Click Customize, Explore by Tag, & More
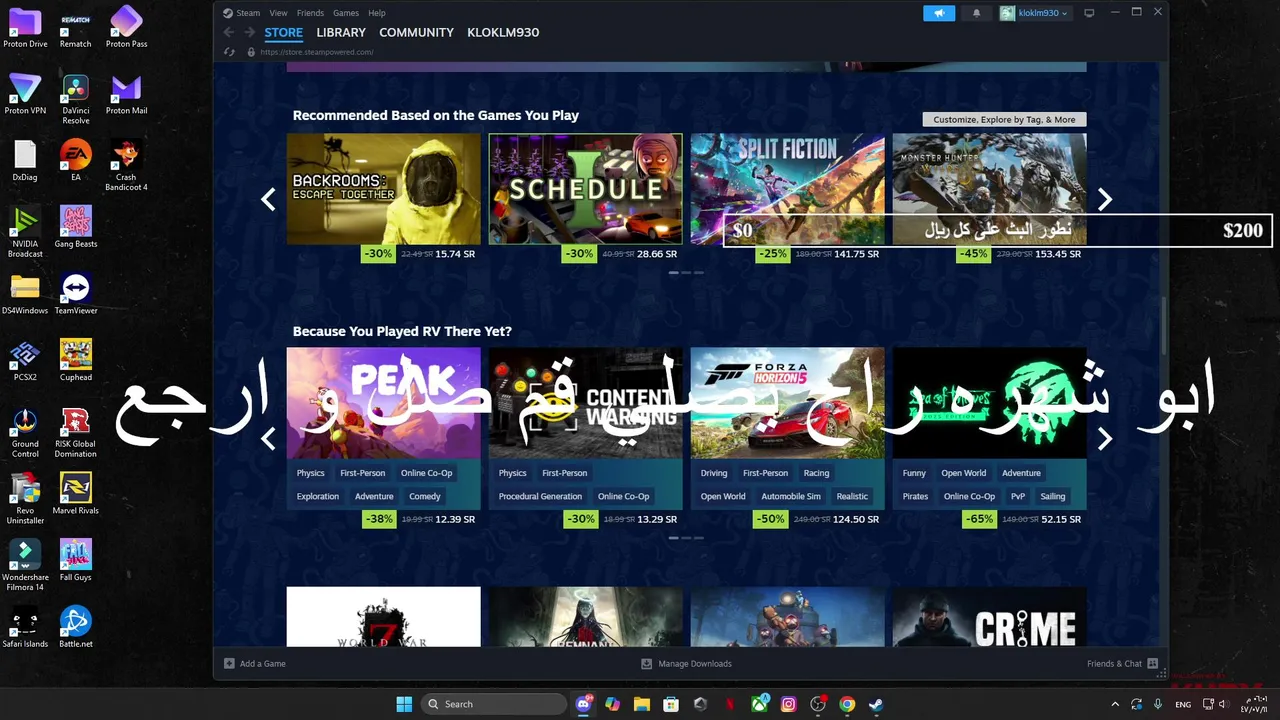 (x=1004, y=119)
